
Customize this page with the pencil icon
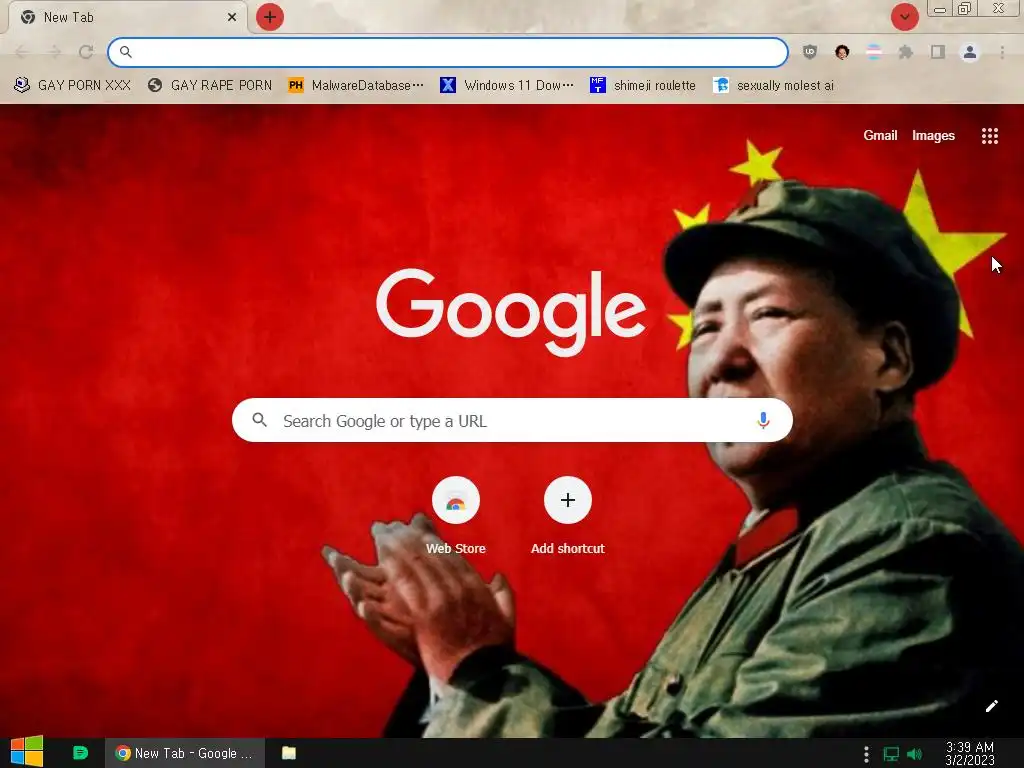pyautogui.click(x=991, y=706)
